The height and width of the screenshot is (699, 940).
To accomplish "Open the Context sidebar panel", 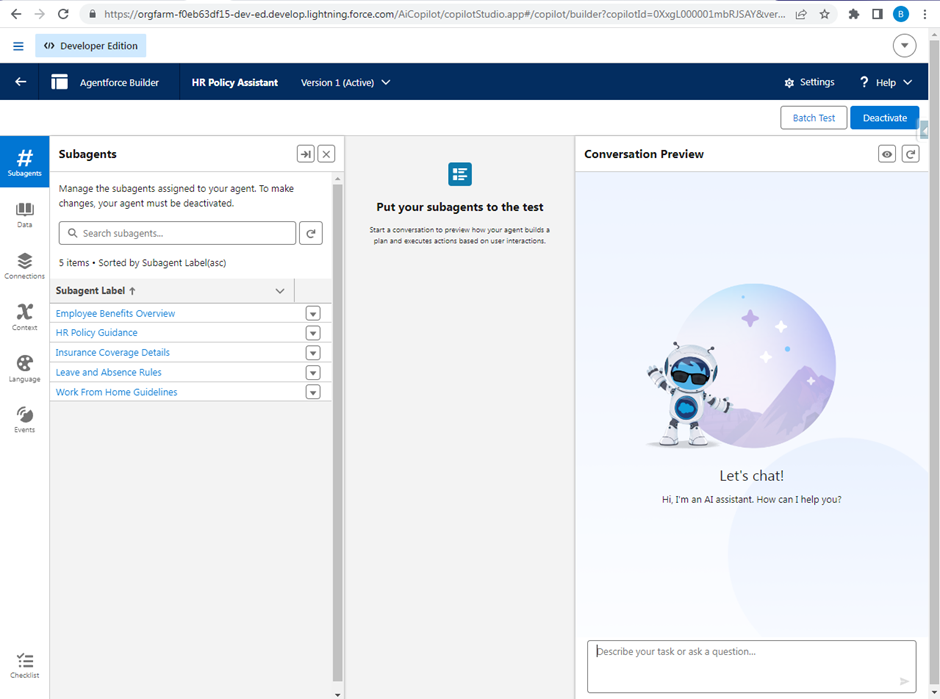I will (25, 317).
